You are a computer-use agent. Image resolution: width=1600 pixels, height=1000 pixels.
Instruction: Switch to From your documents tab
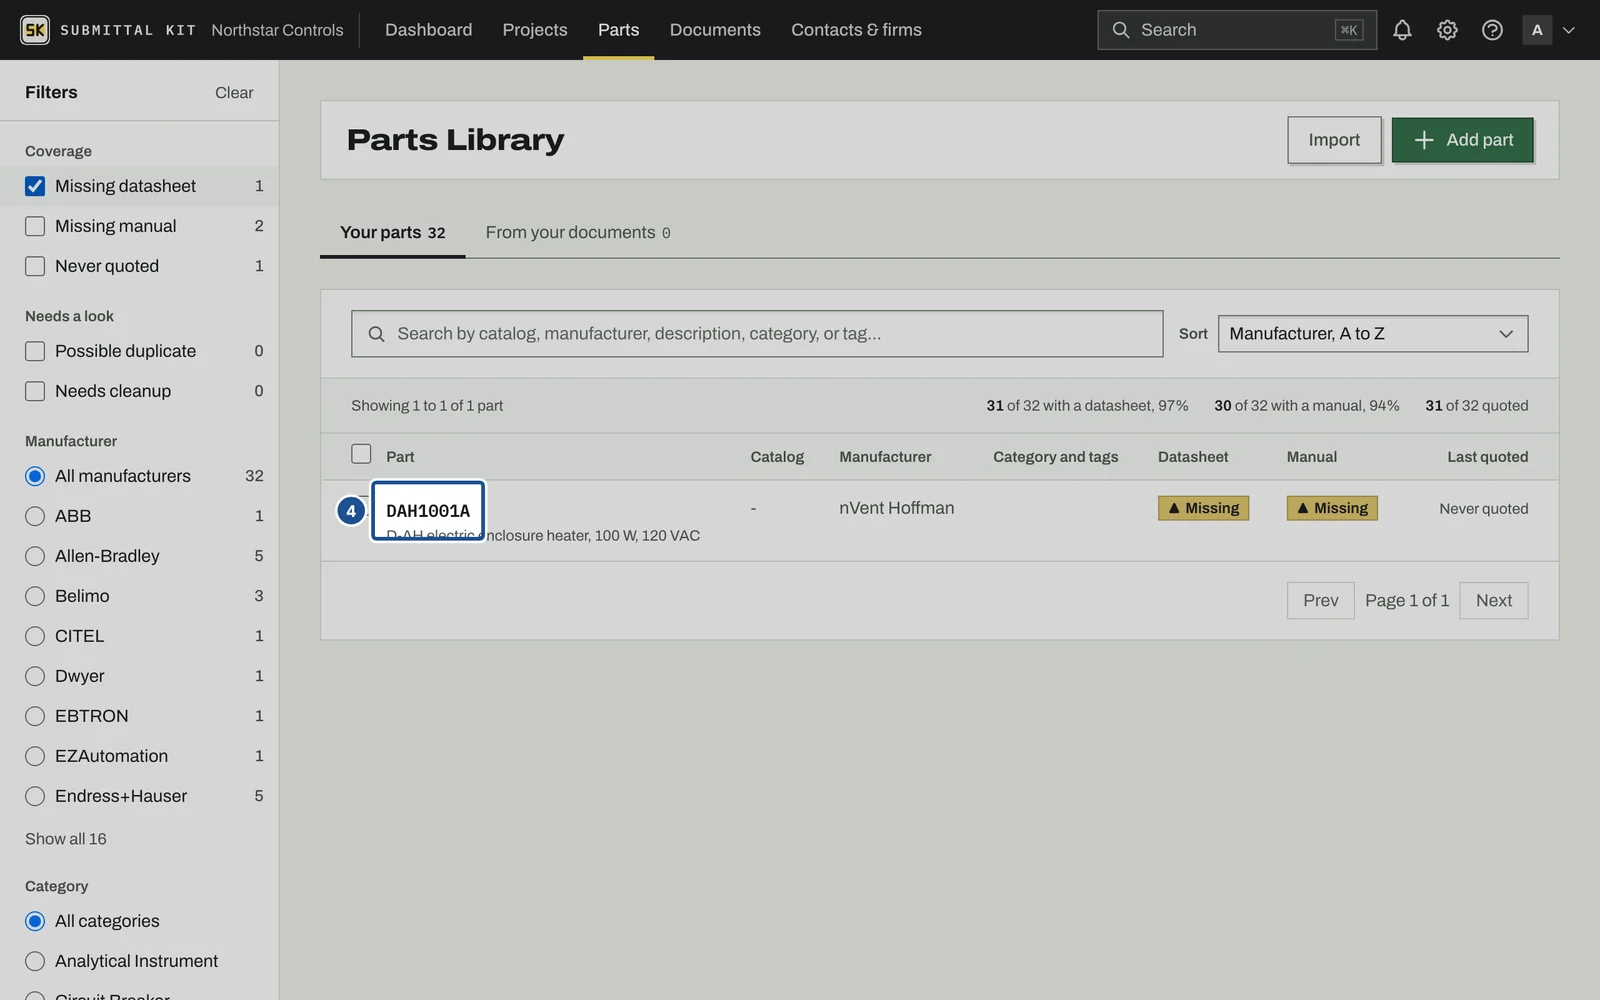(578, 232)
